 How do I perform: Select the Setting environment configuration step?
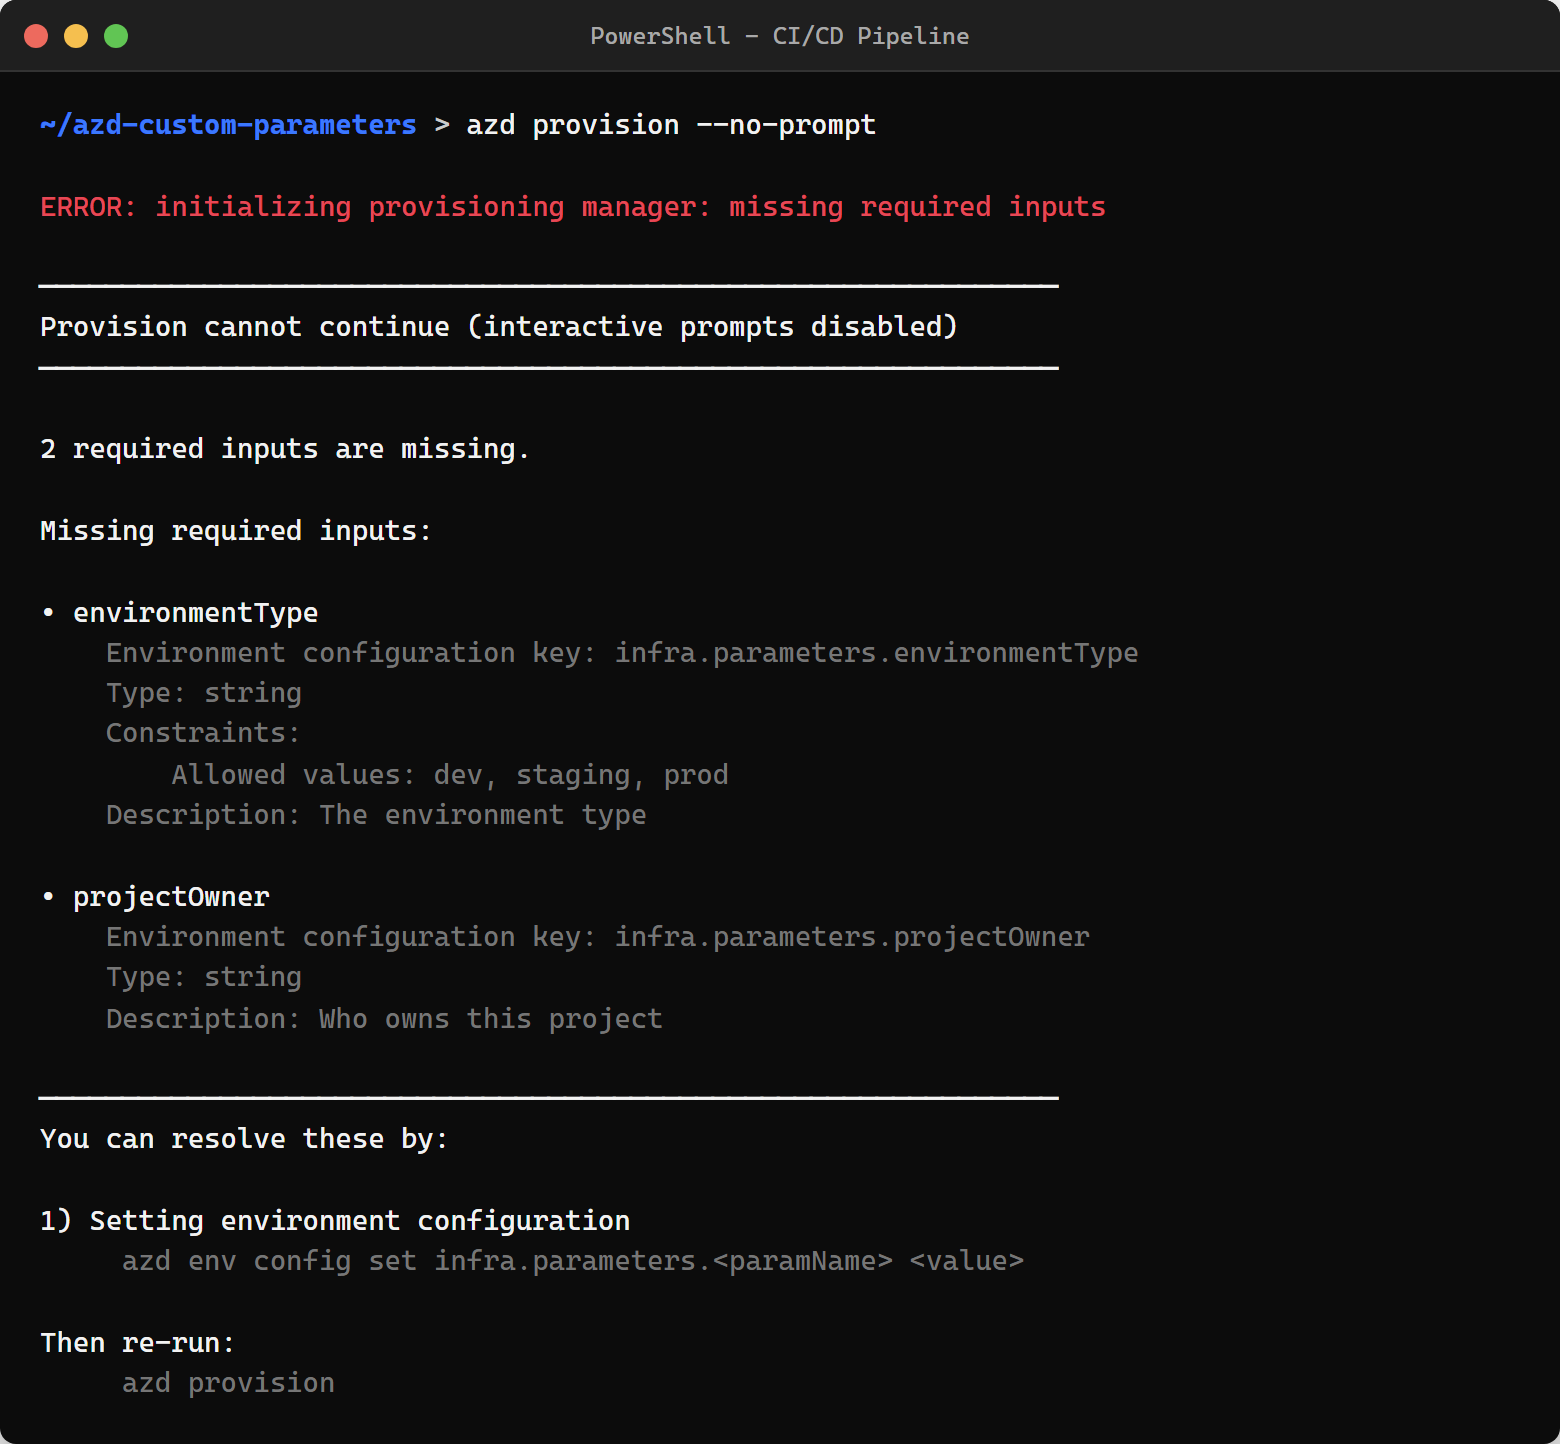[x=334, y=1220]
